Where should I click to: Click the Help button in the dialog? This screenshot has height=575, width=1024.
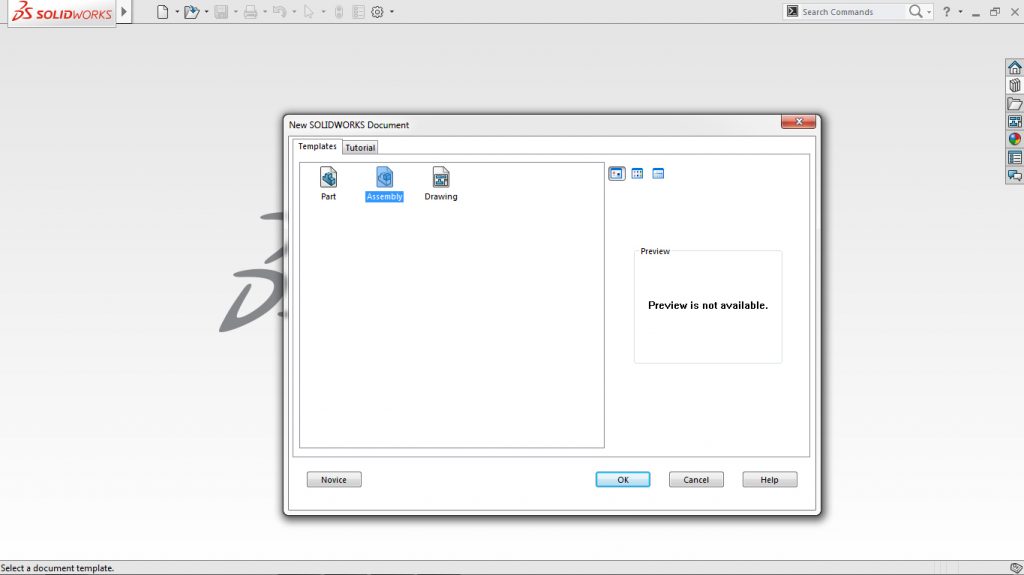click(769, 480)
